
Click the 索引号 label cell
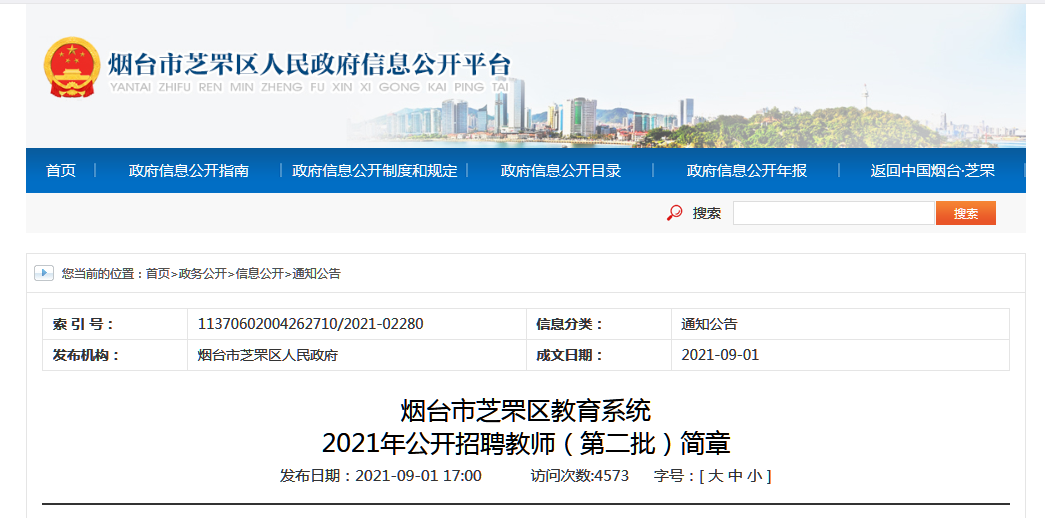click(x=115, y=324)
